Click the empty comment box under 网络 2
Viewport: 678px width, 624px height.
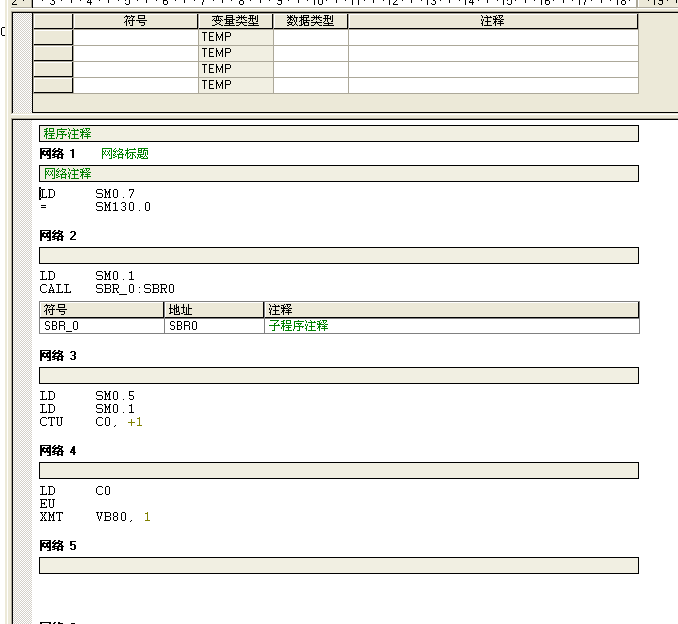point(339,256)
